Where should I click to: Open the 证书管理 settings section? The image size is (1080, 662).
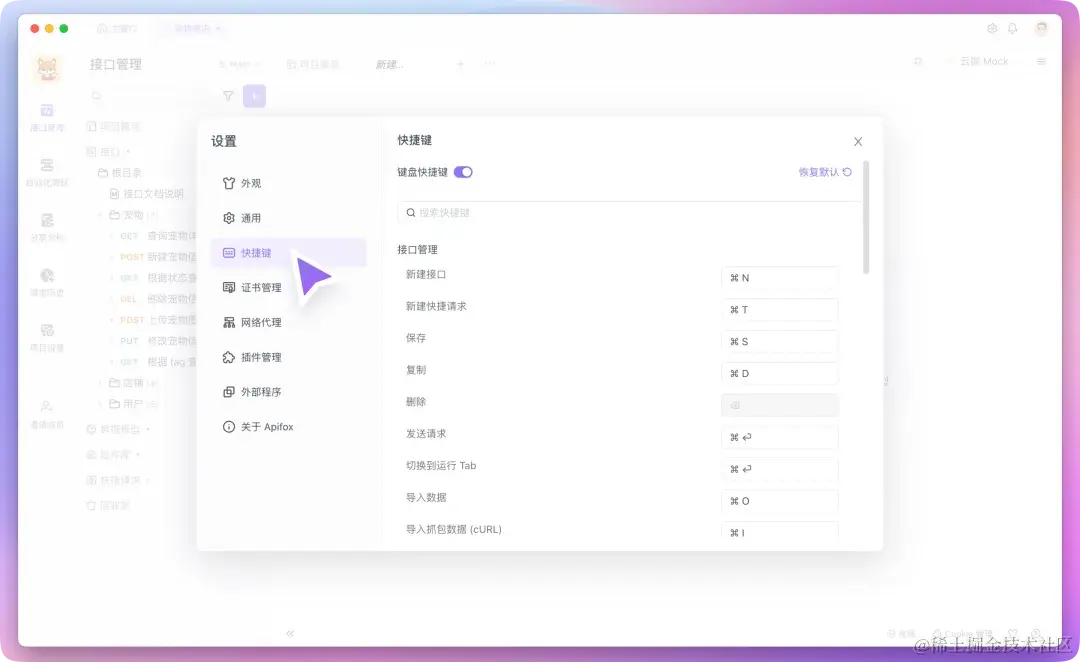[253, 287]
